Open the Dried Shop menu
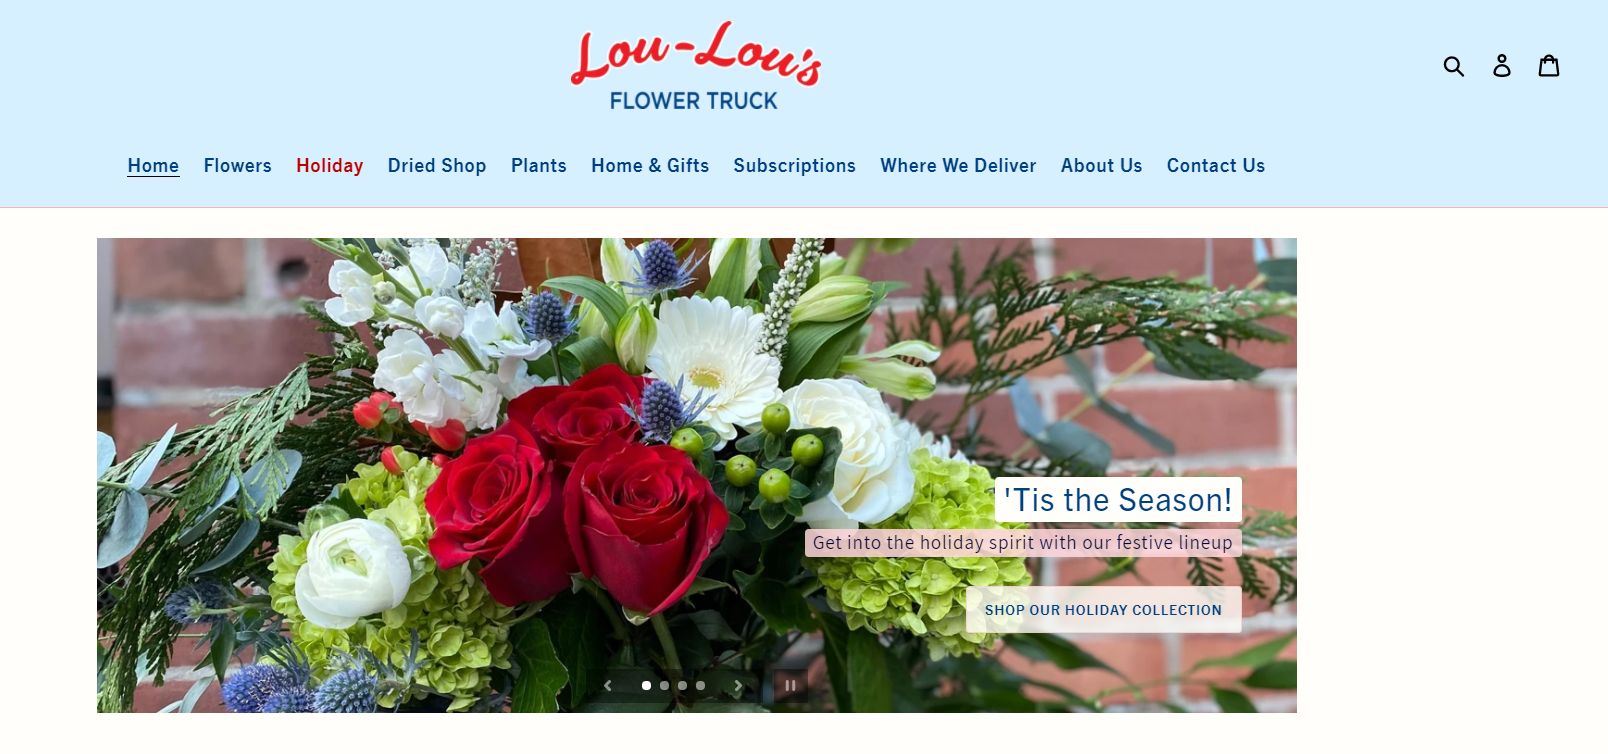1608x754 pixels. pyautogui.click(x=437, y=166)
